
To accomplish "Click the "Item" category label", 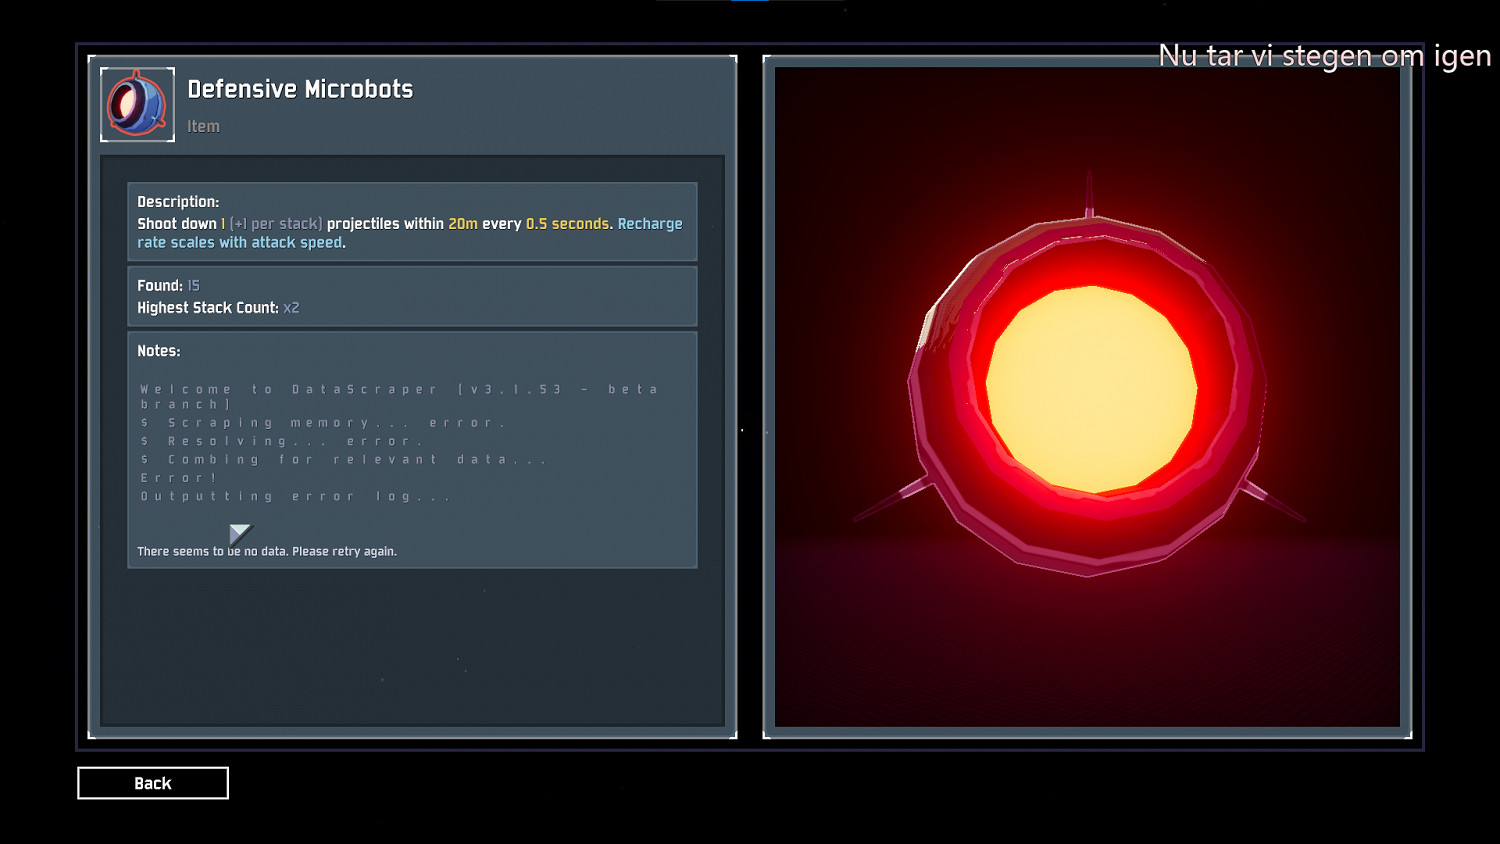I will [x=203, y=127].
